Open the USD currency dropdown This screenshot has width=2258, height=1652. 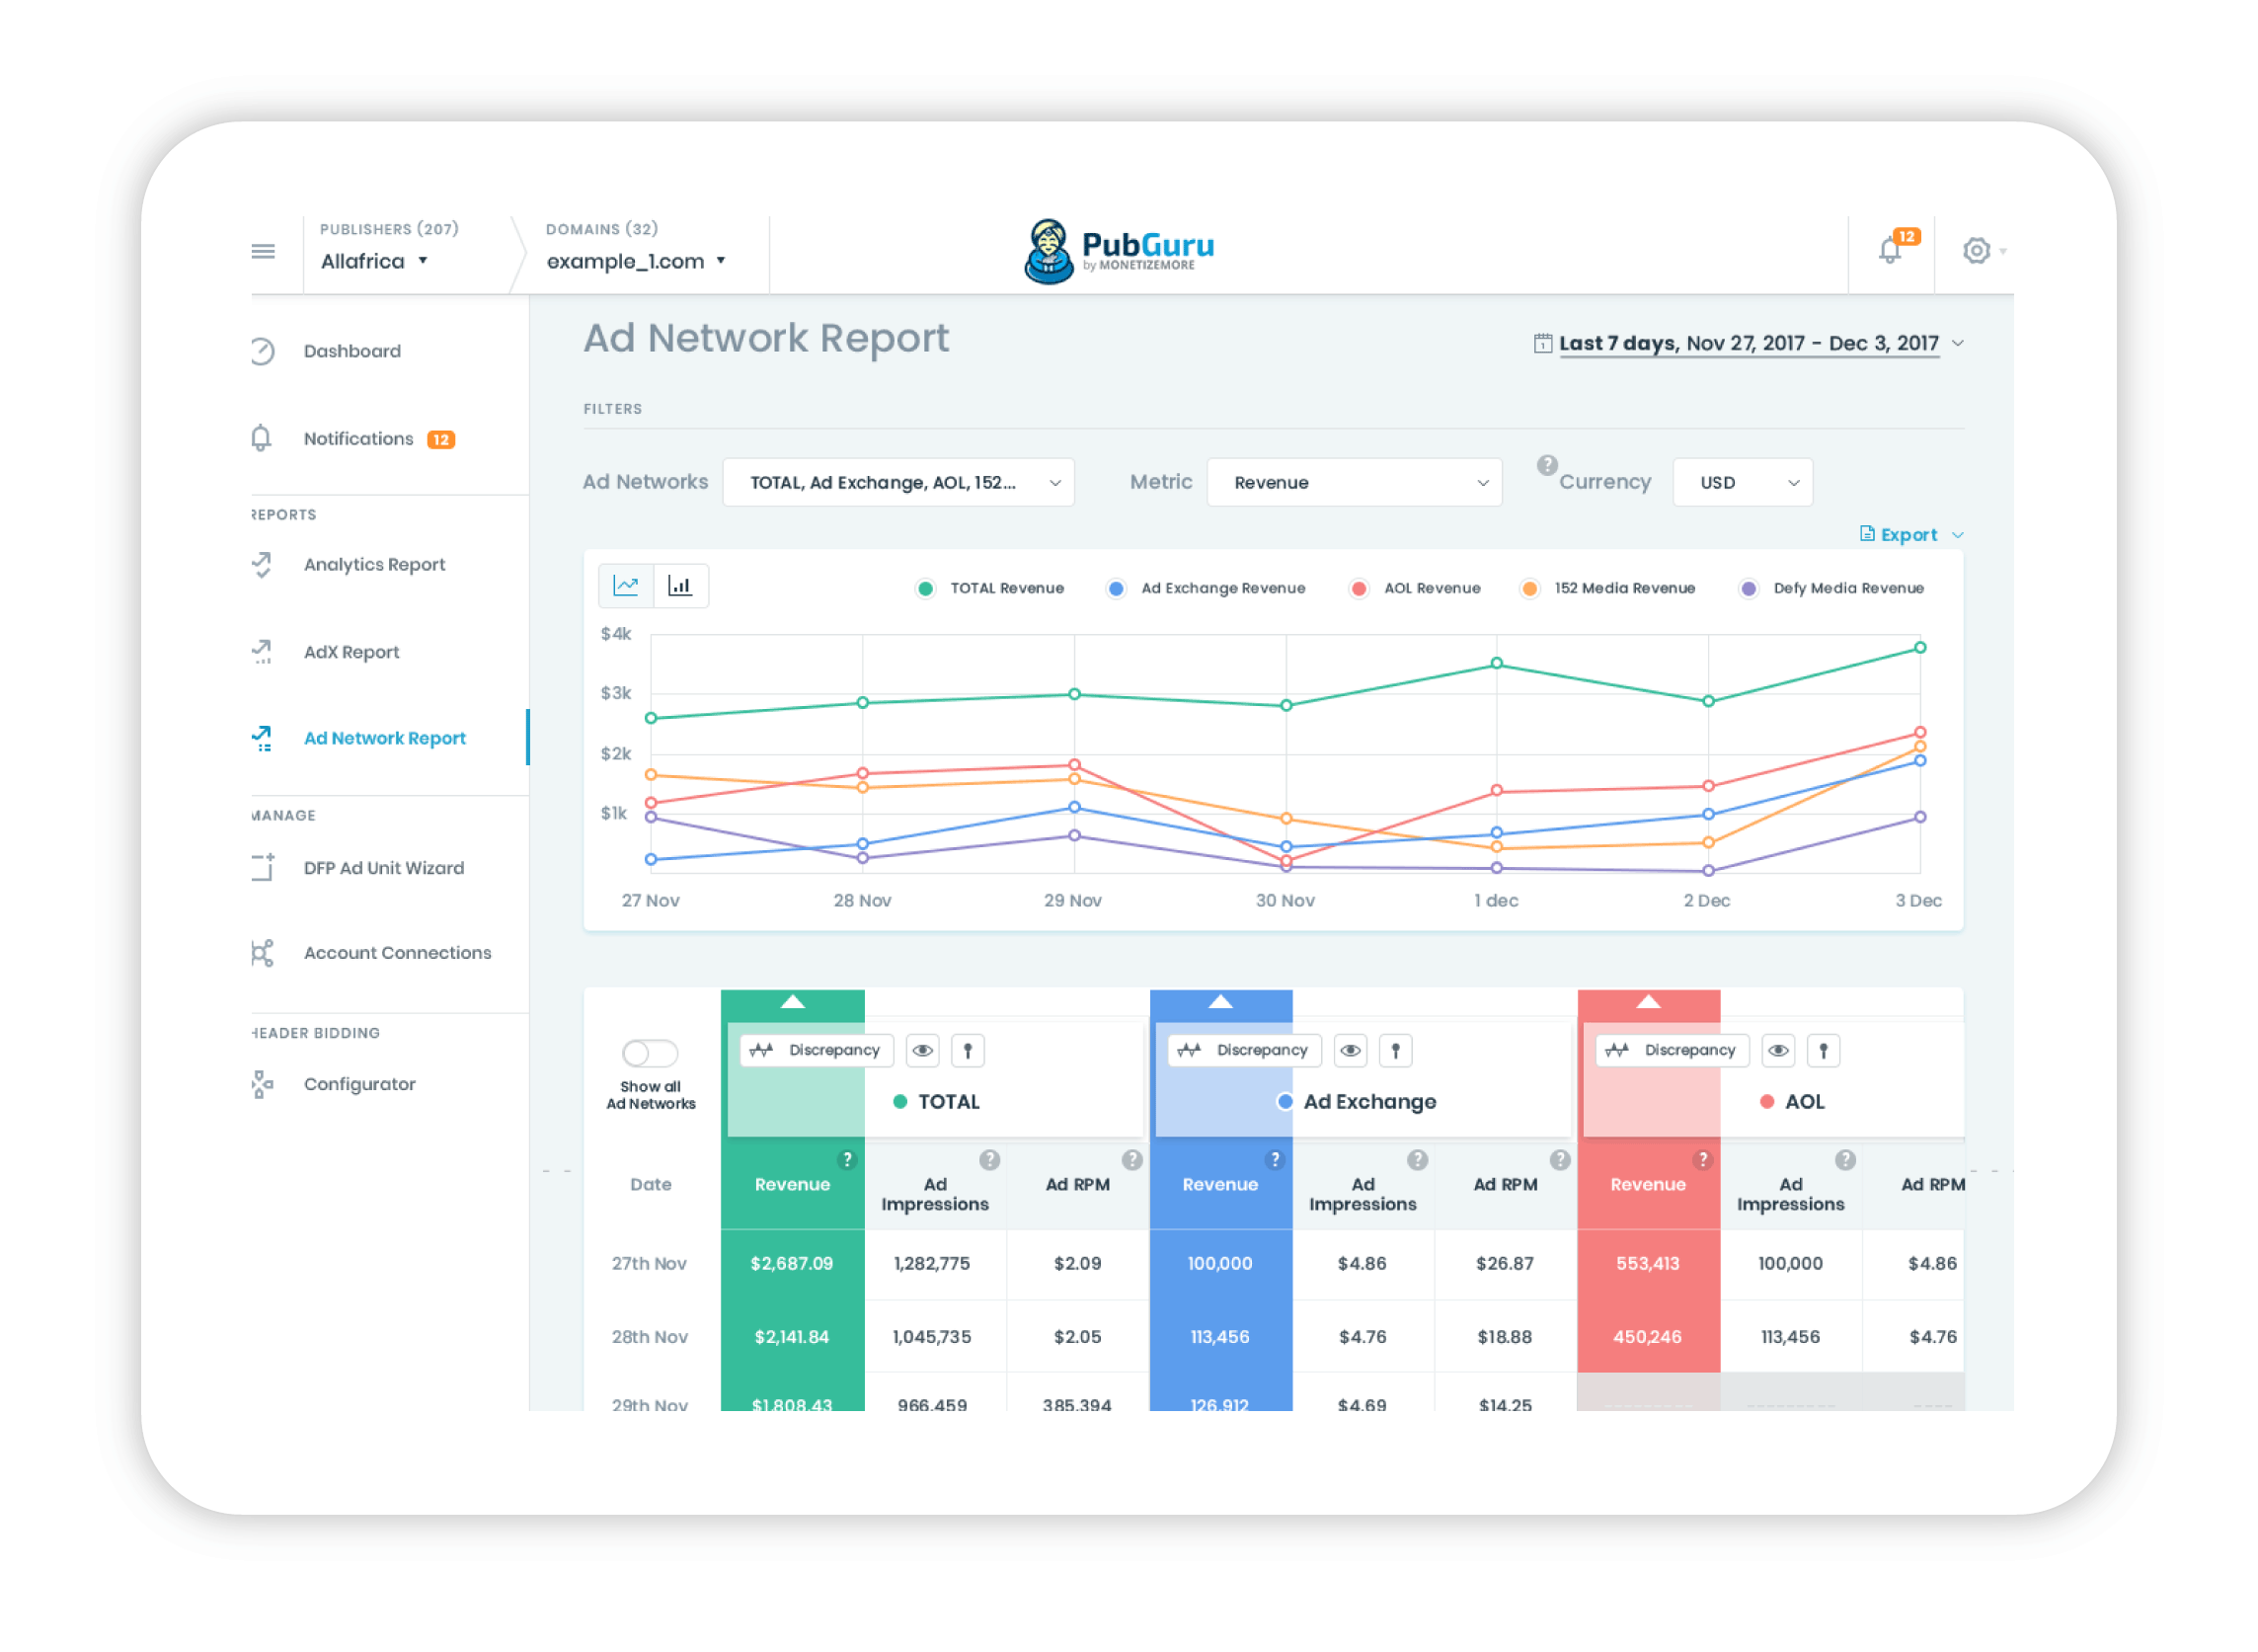point(1742,483)
